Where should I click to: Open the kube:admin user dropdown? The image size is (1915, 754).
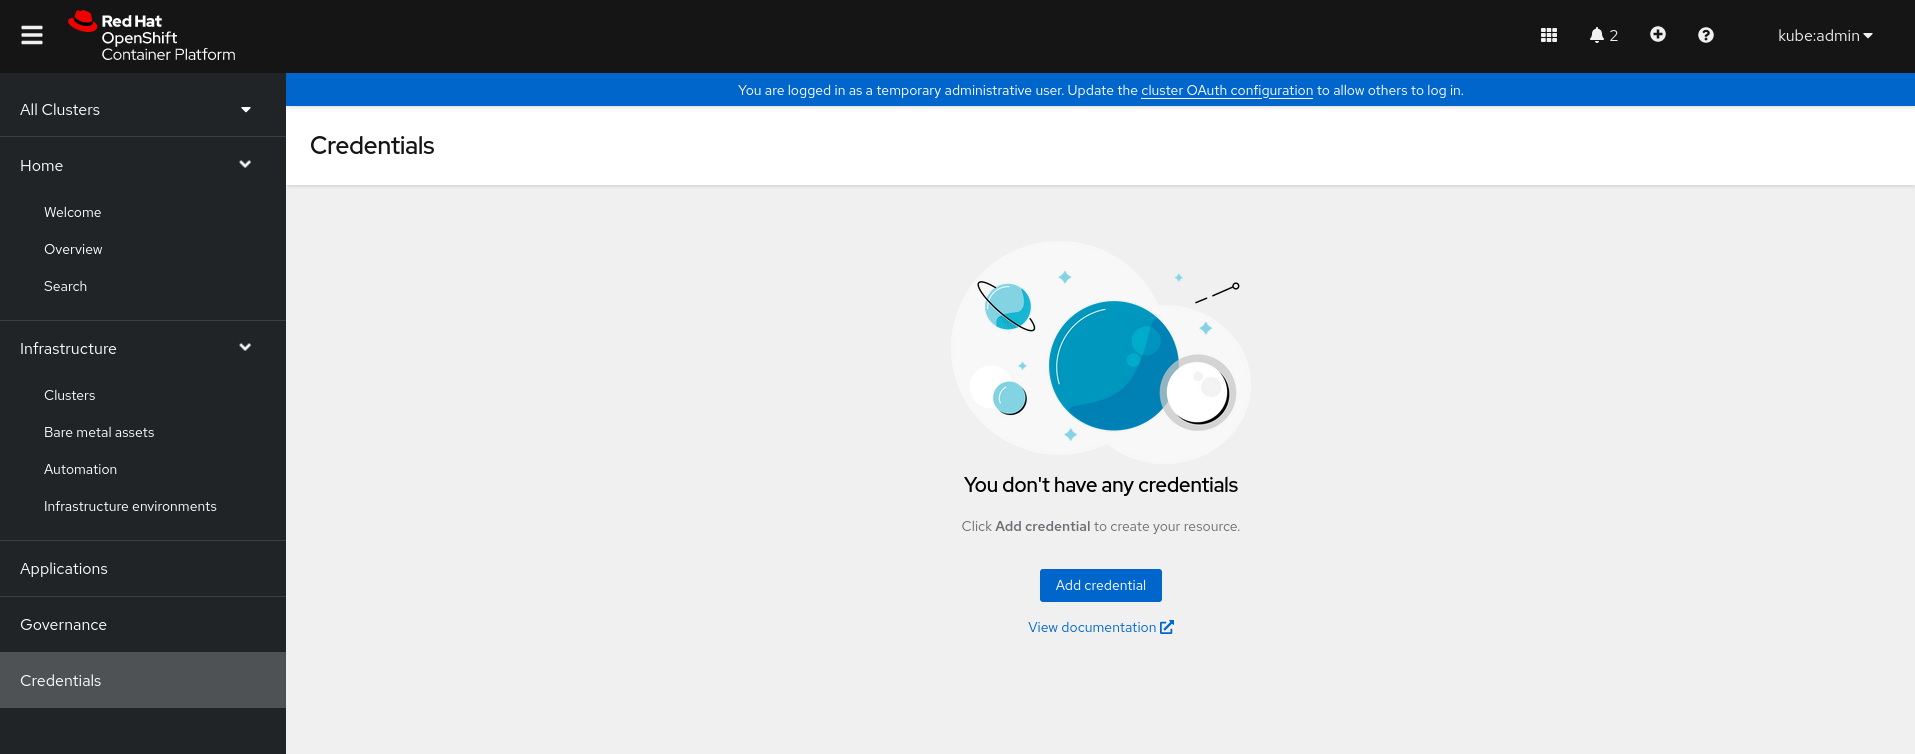click(x=1824, y=35)
